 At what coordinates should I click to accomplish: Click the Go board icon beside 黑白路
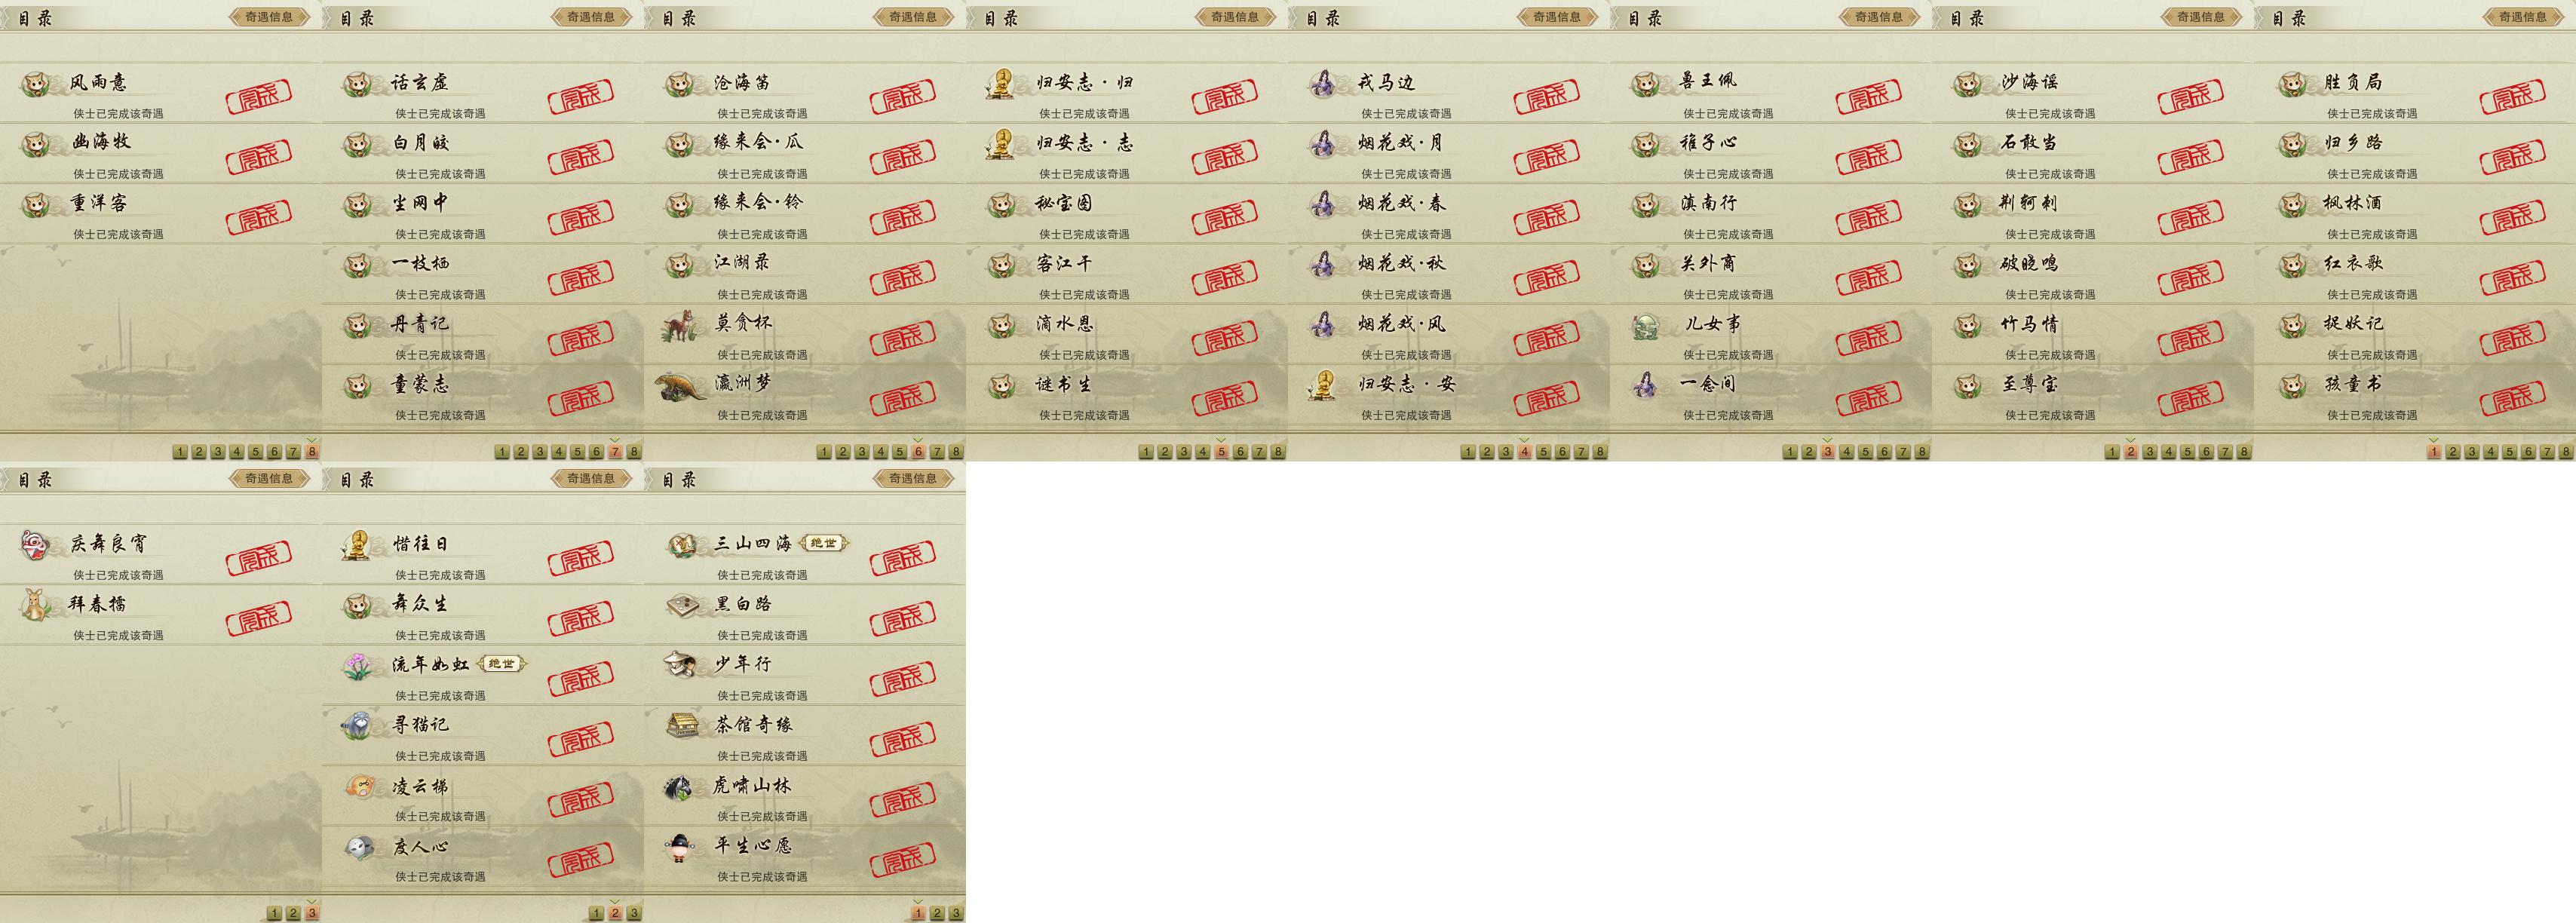coord(682,605)
